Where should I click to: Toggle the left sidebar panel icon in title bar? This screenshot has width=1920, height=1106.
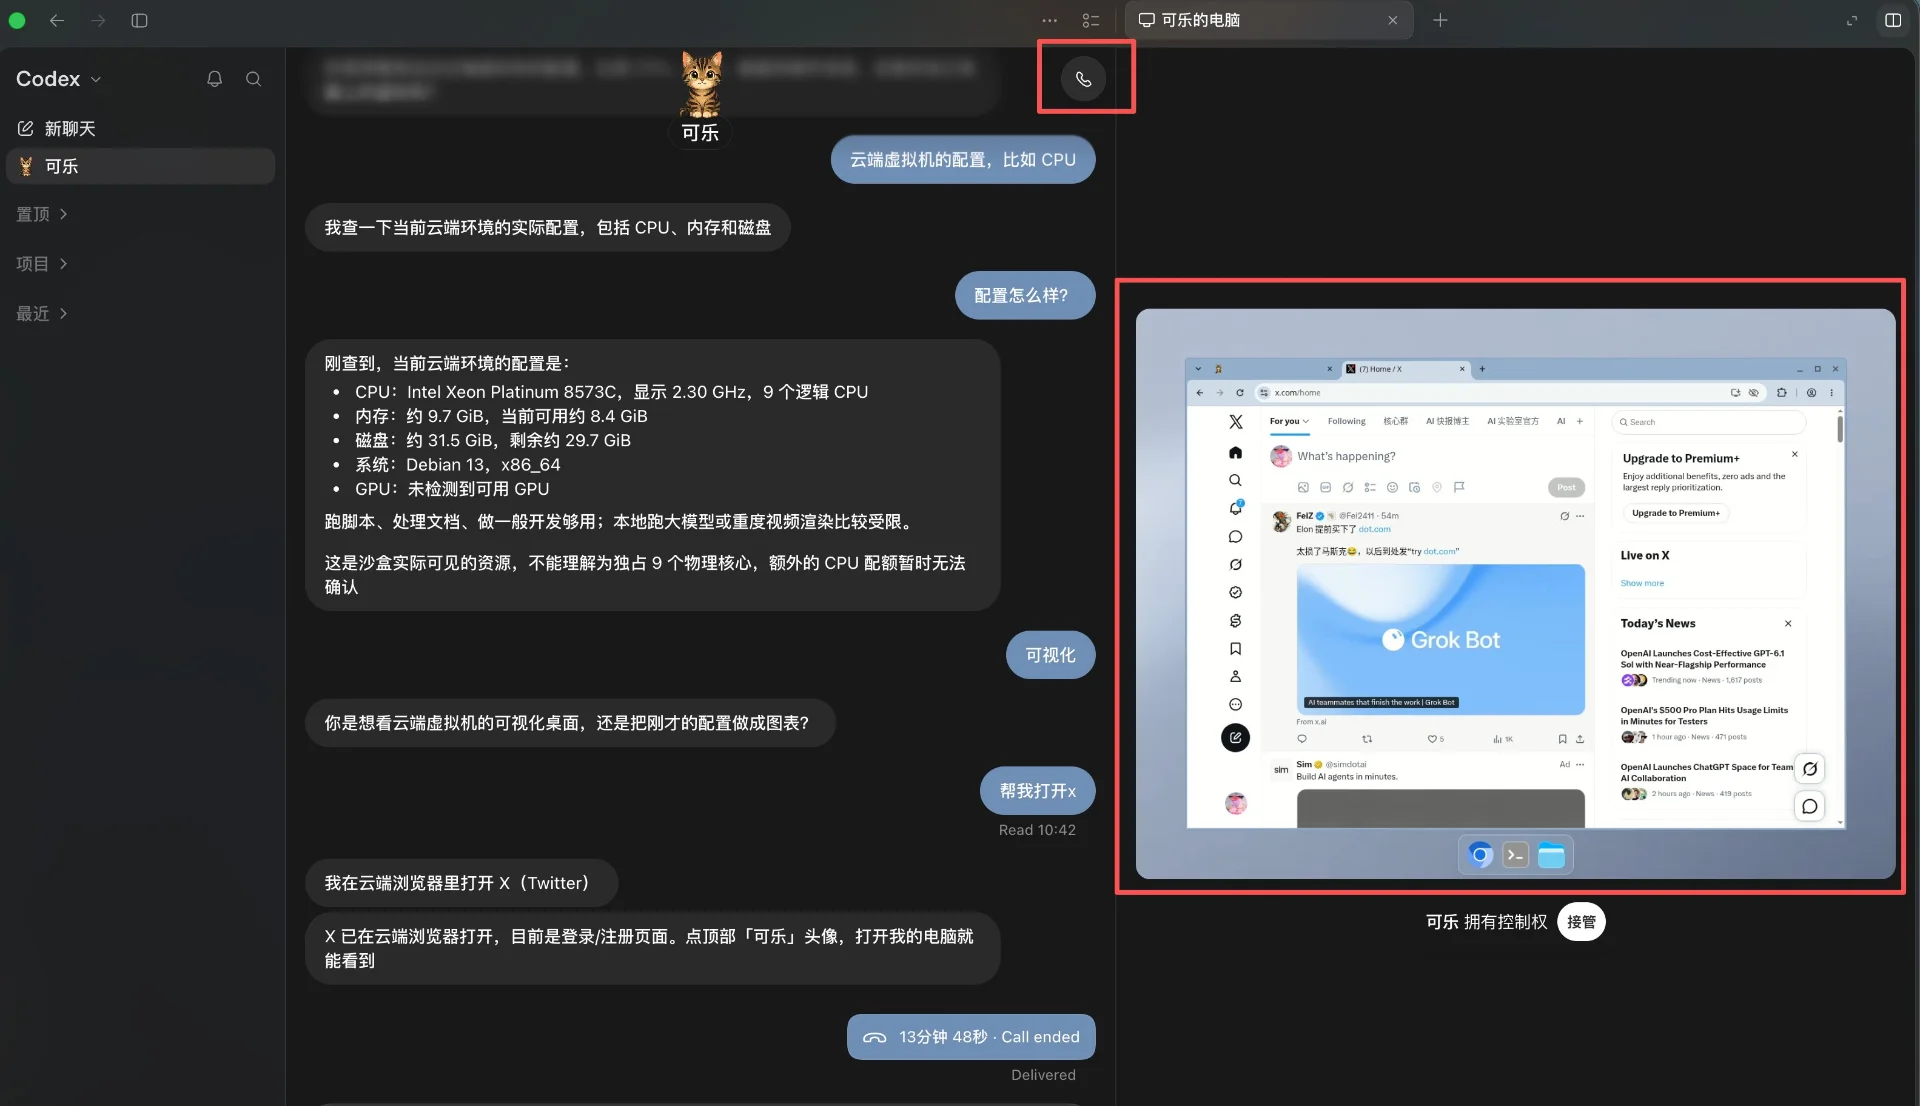[140, 20]
